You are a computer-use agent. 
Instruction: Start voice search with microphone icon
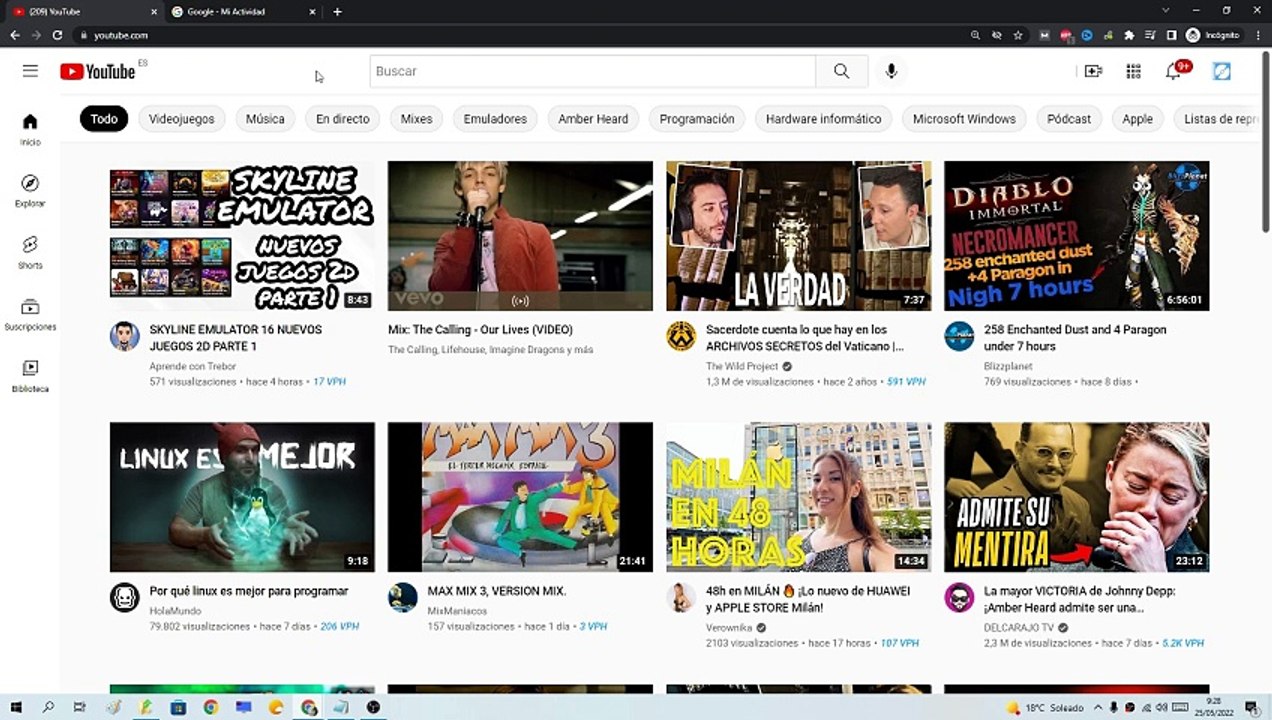[891, 71]
